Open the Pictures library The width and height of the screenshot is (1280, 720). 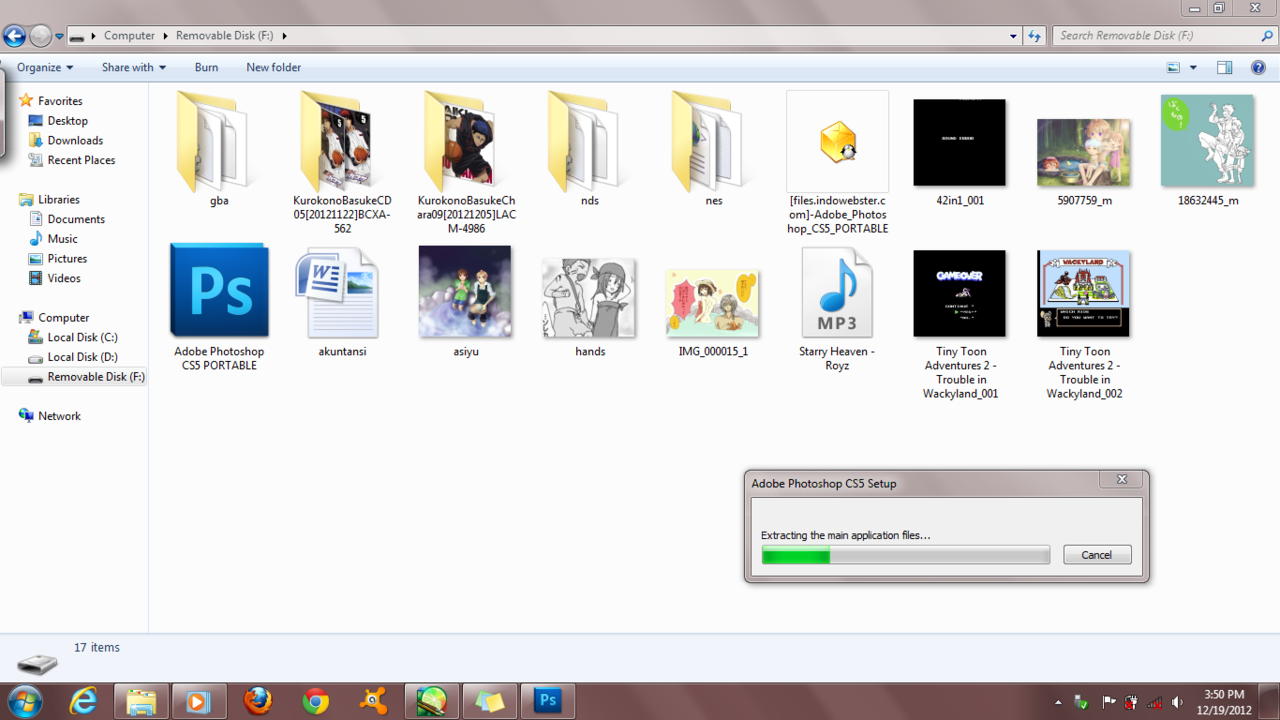click(x=67, y=259)
